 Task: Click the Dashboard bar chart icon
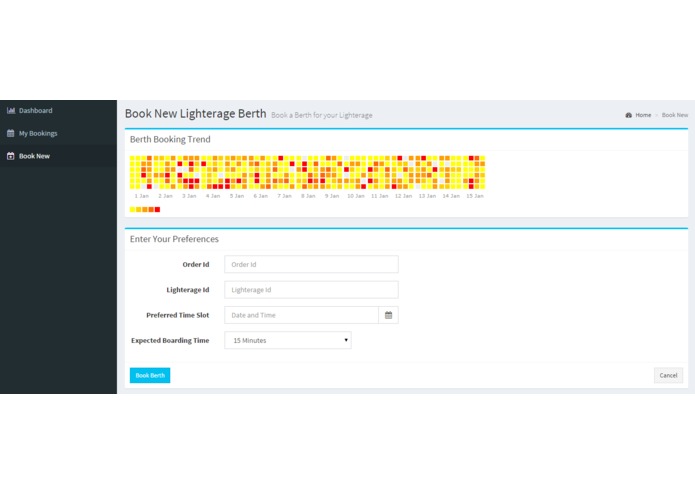click(11, 110)
